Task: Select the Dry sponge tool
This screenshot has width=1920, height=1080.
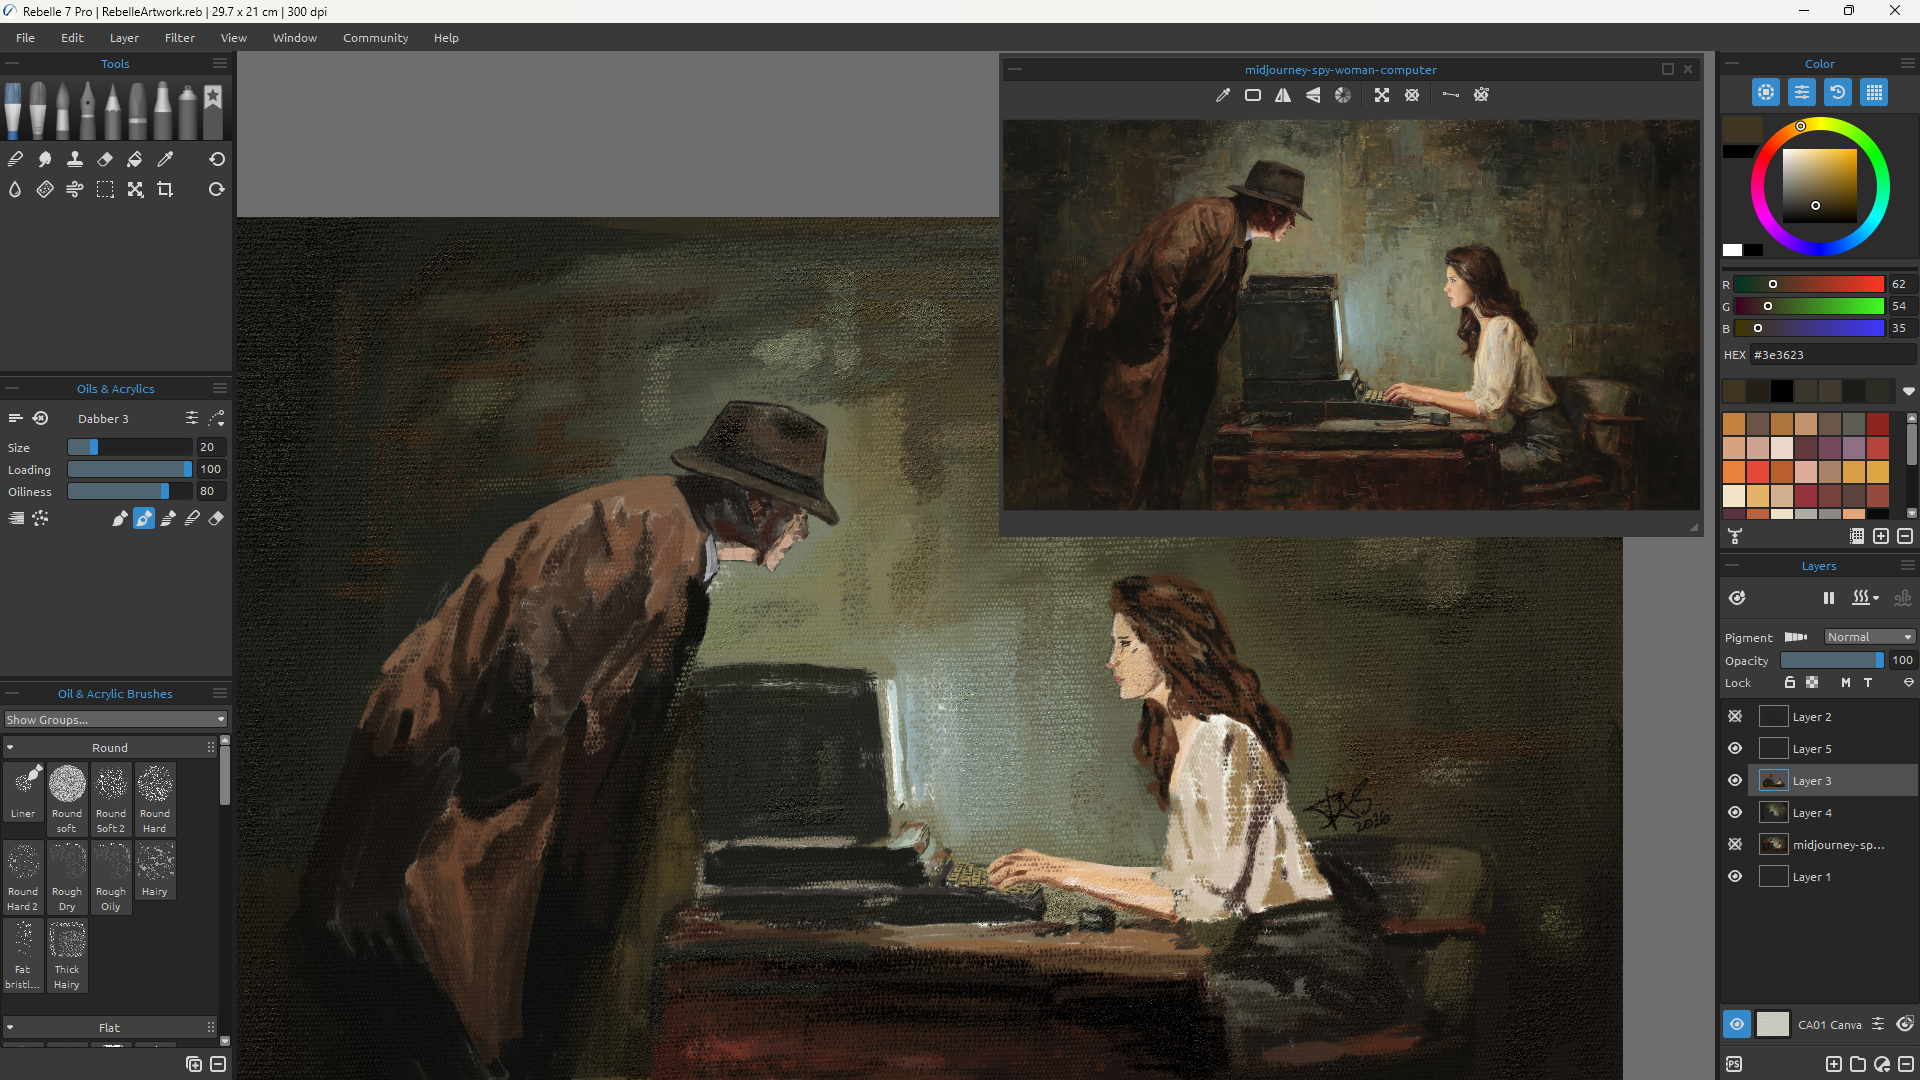Action: click(45, 189)
